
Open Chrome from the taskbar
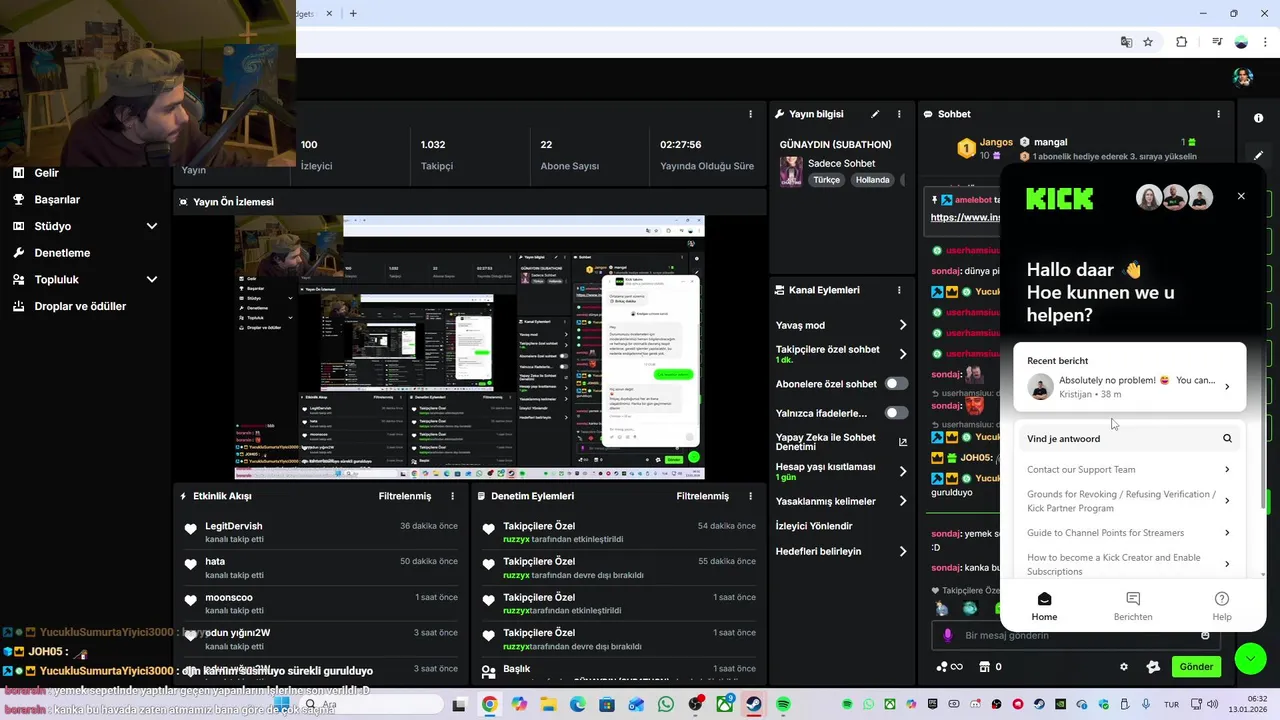489,705
